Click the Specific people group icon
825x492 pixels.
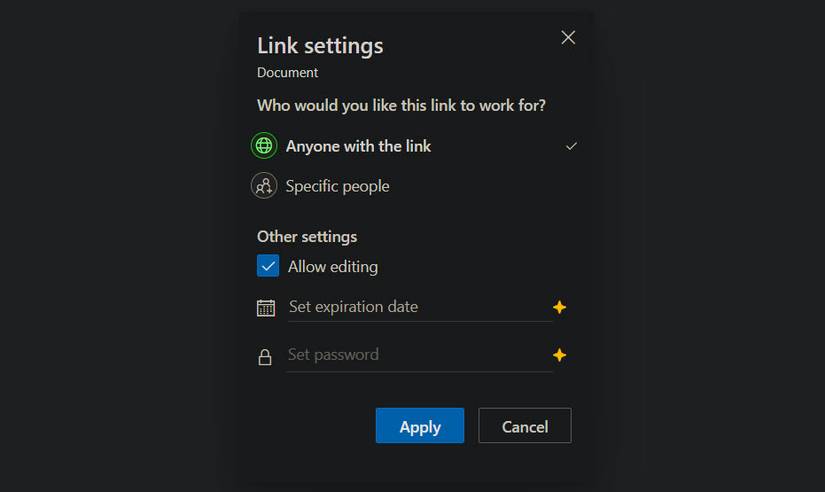point(264,186)
